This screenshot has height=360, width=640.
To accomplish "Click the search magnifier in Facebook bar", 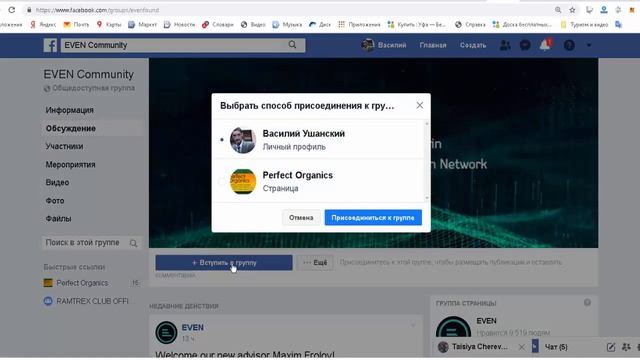I will (292, 44).
